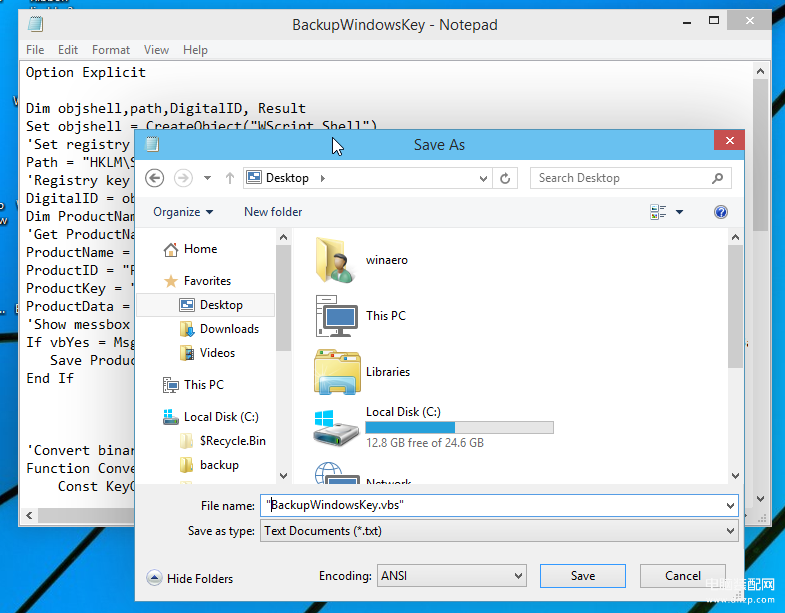Open address bar history dropdown
The height and width of the screenshot is (613, 785).
pos(483,178)
